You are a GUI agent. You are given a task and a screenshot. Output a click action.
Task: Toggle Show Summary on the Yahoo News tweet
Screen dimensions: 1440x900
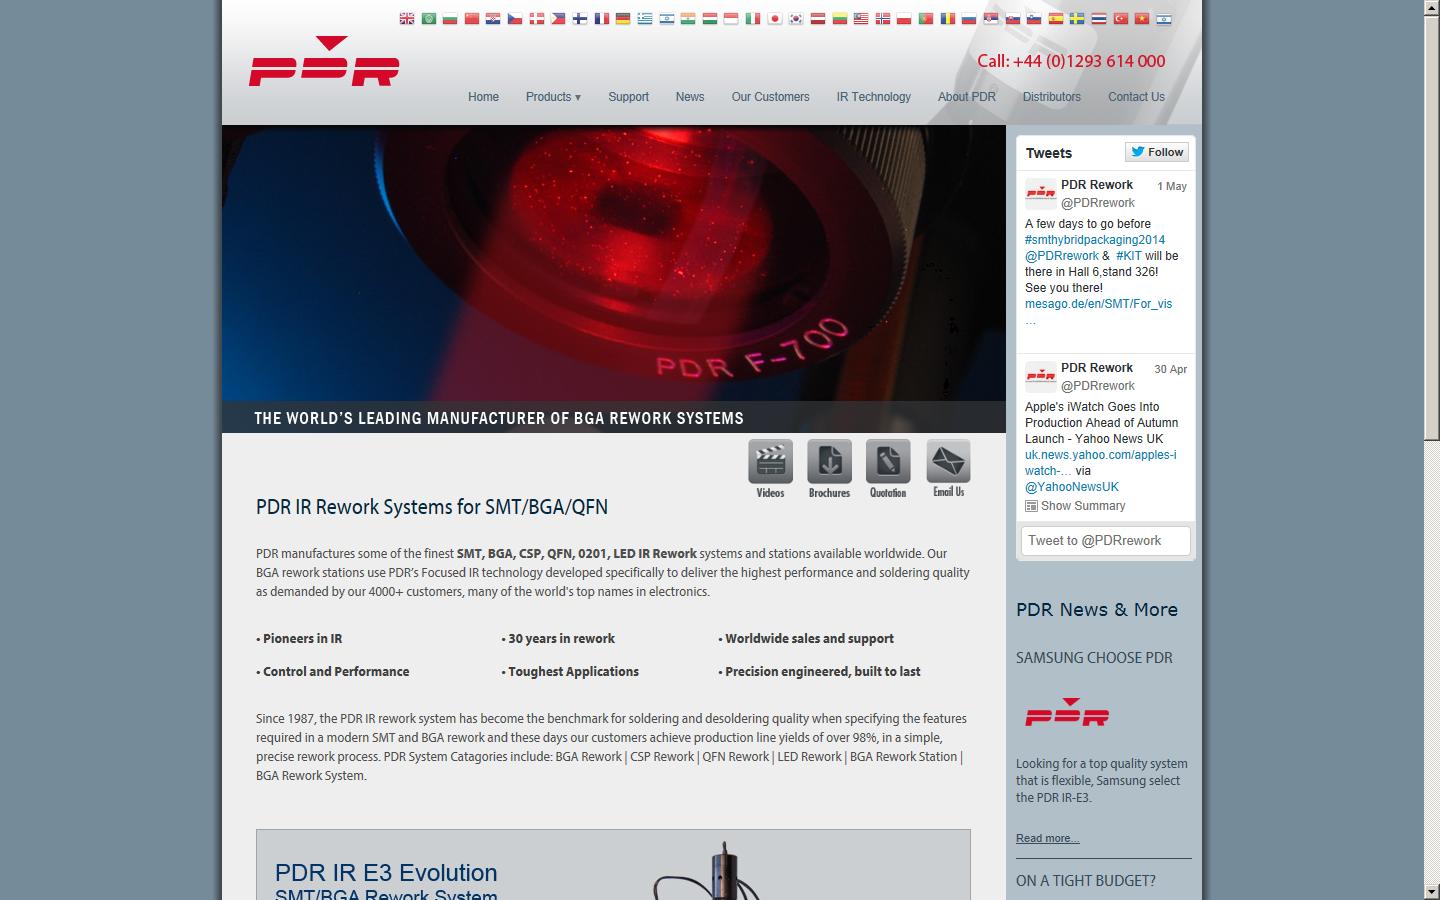pos(1075,506)
